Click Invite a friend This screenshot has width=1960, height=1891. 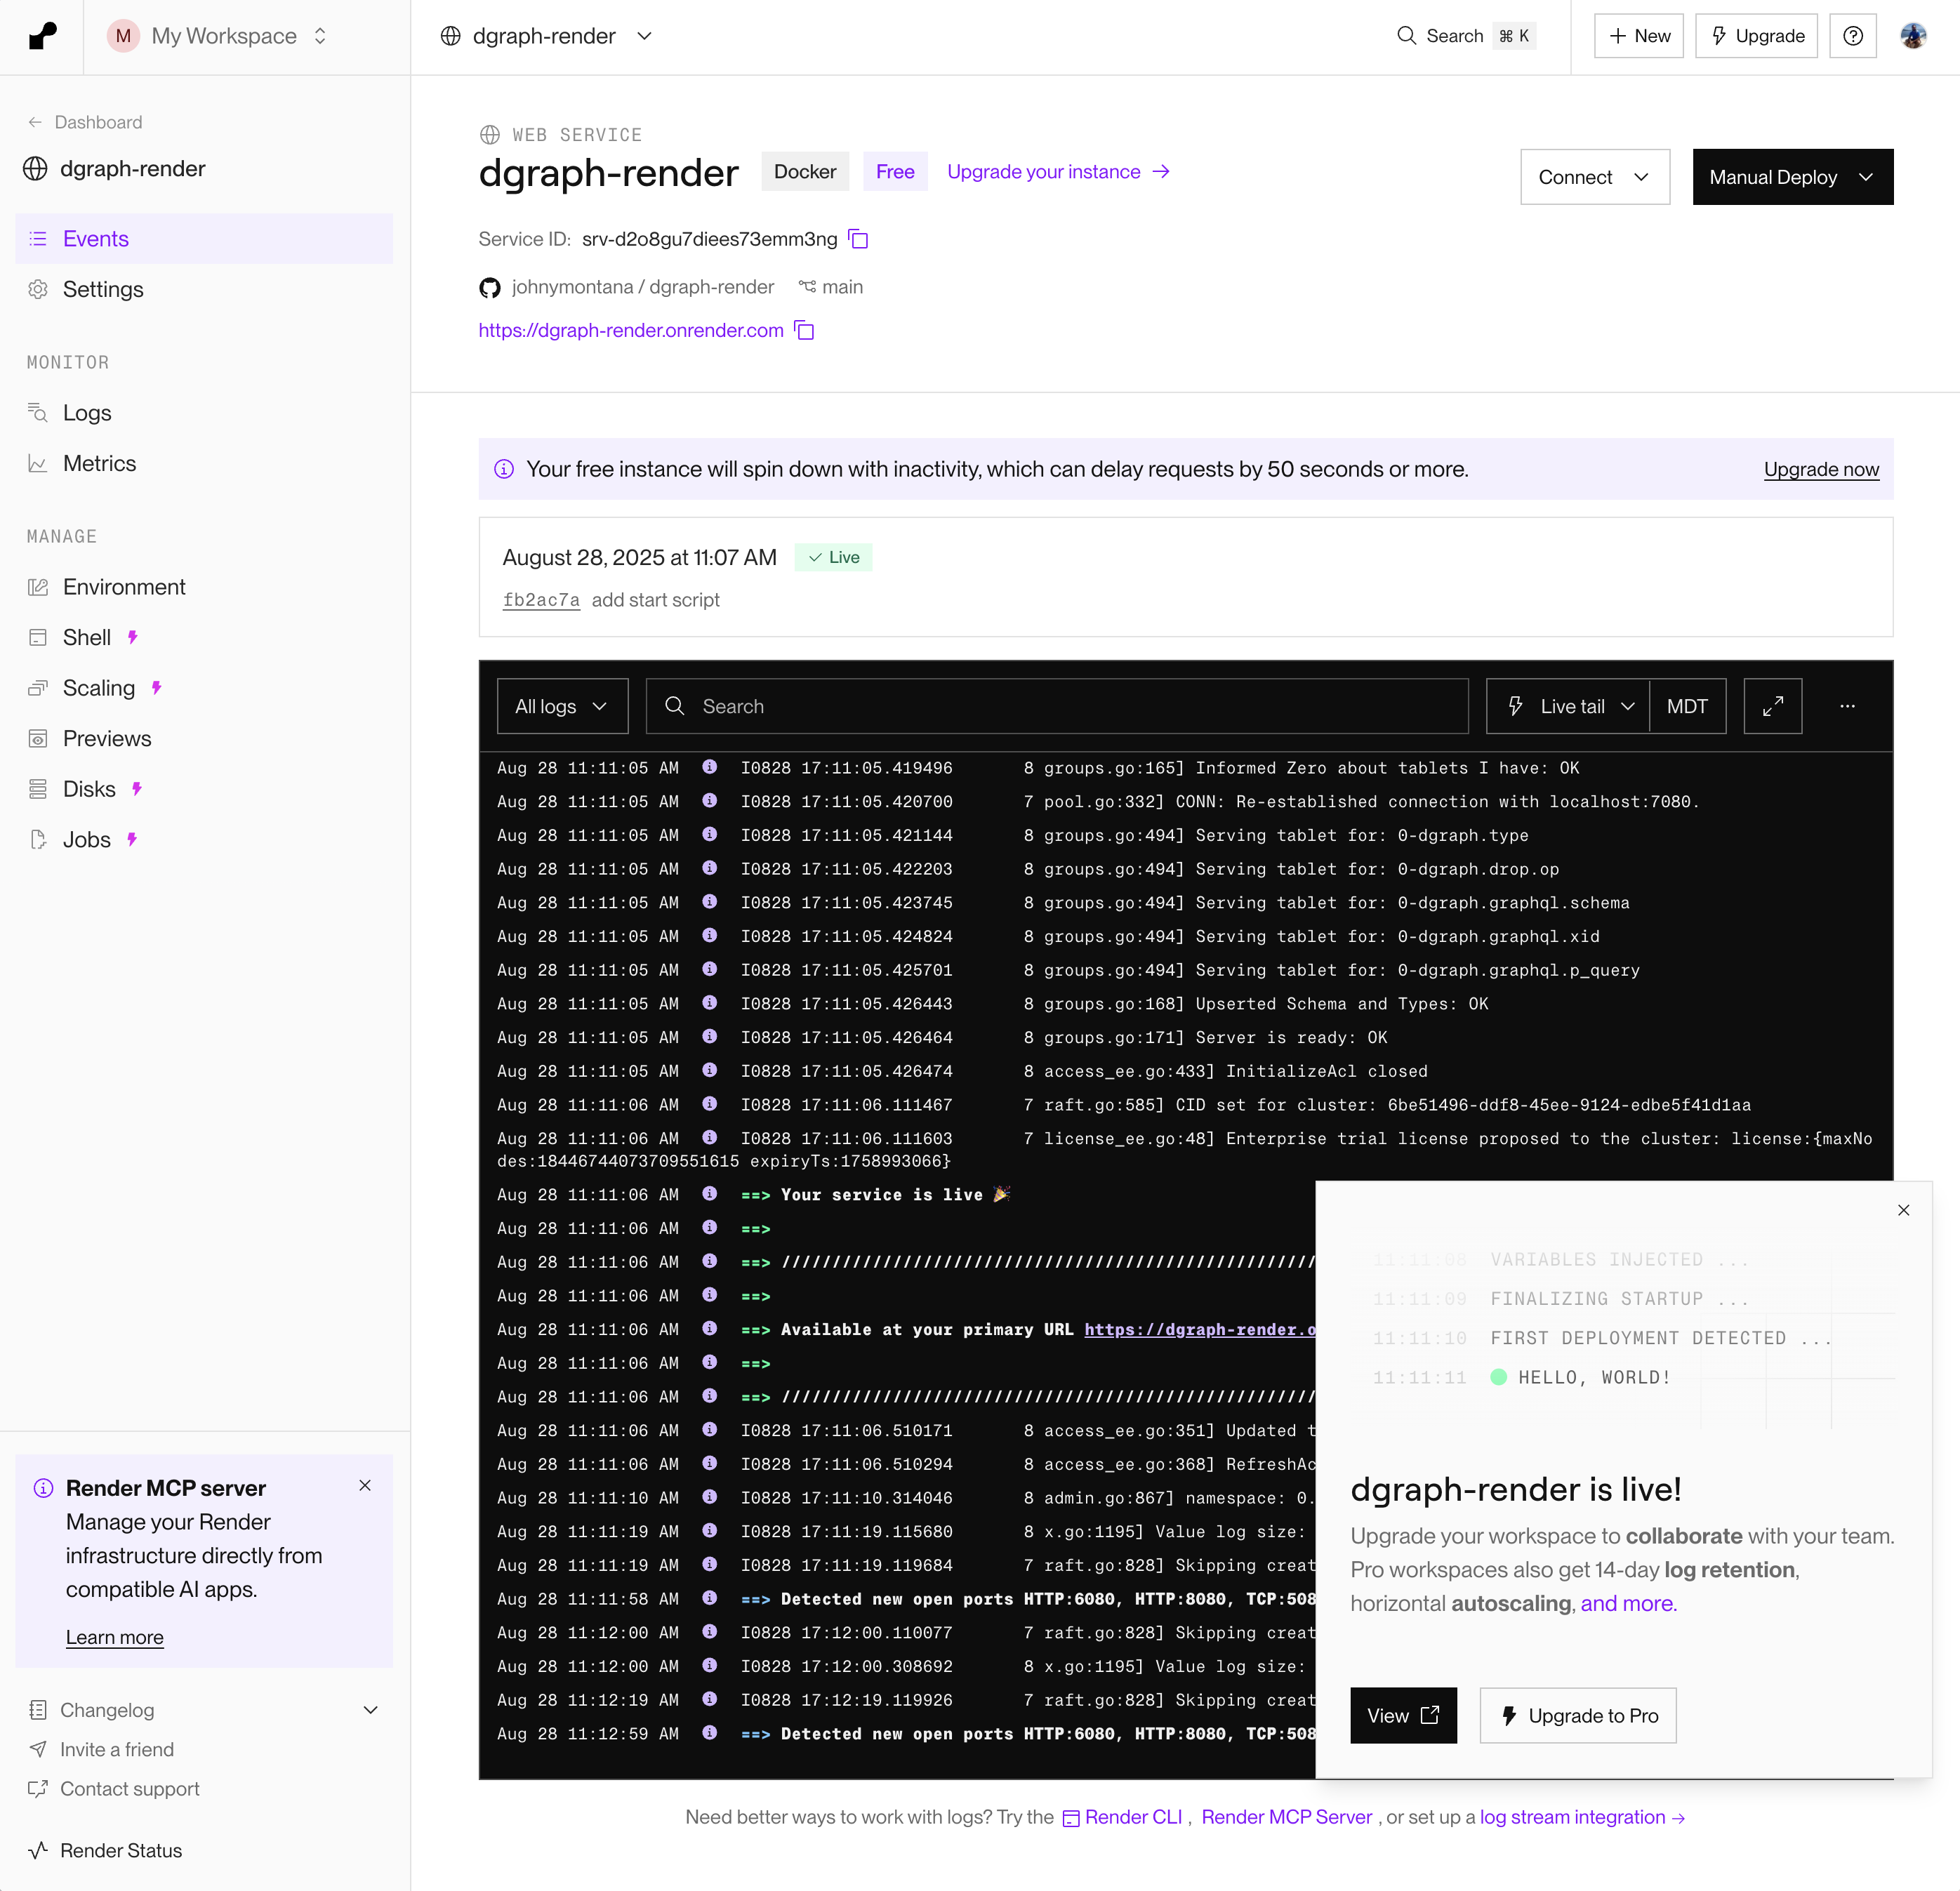102,1749
